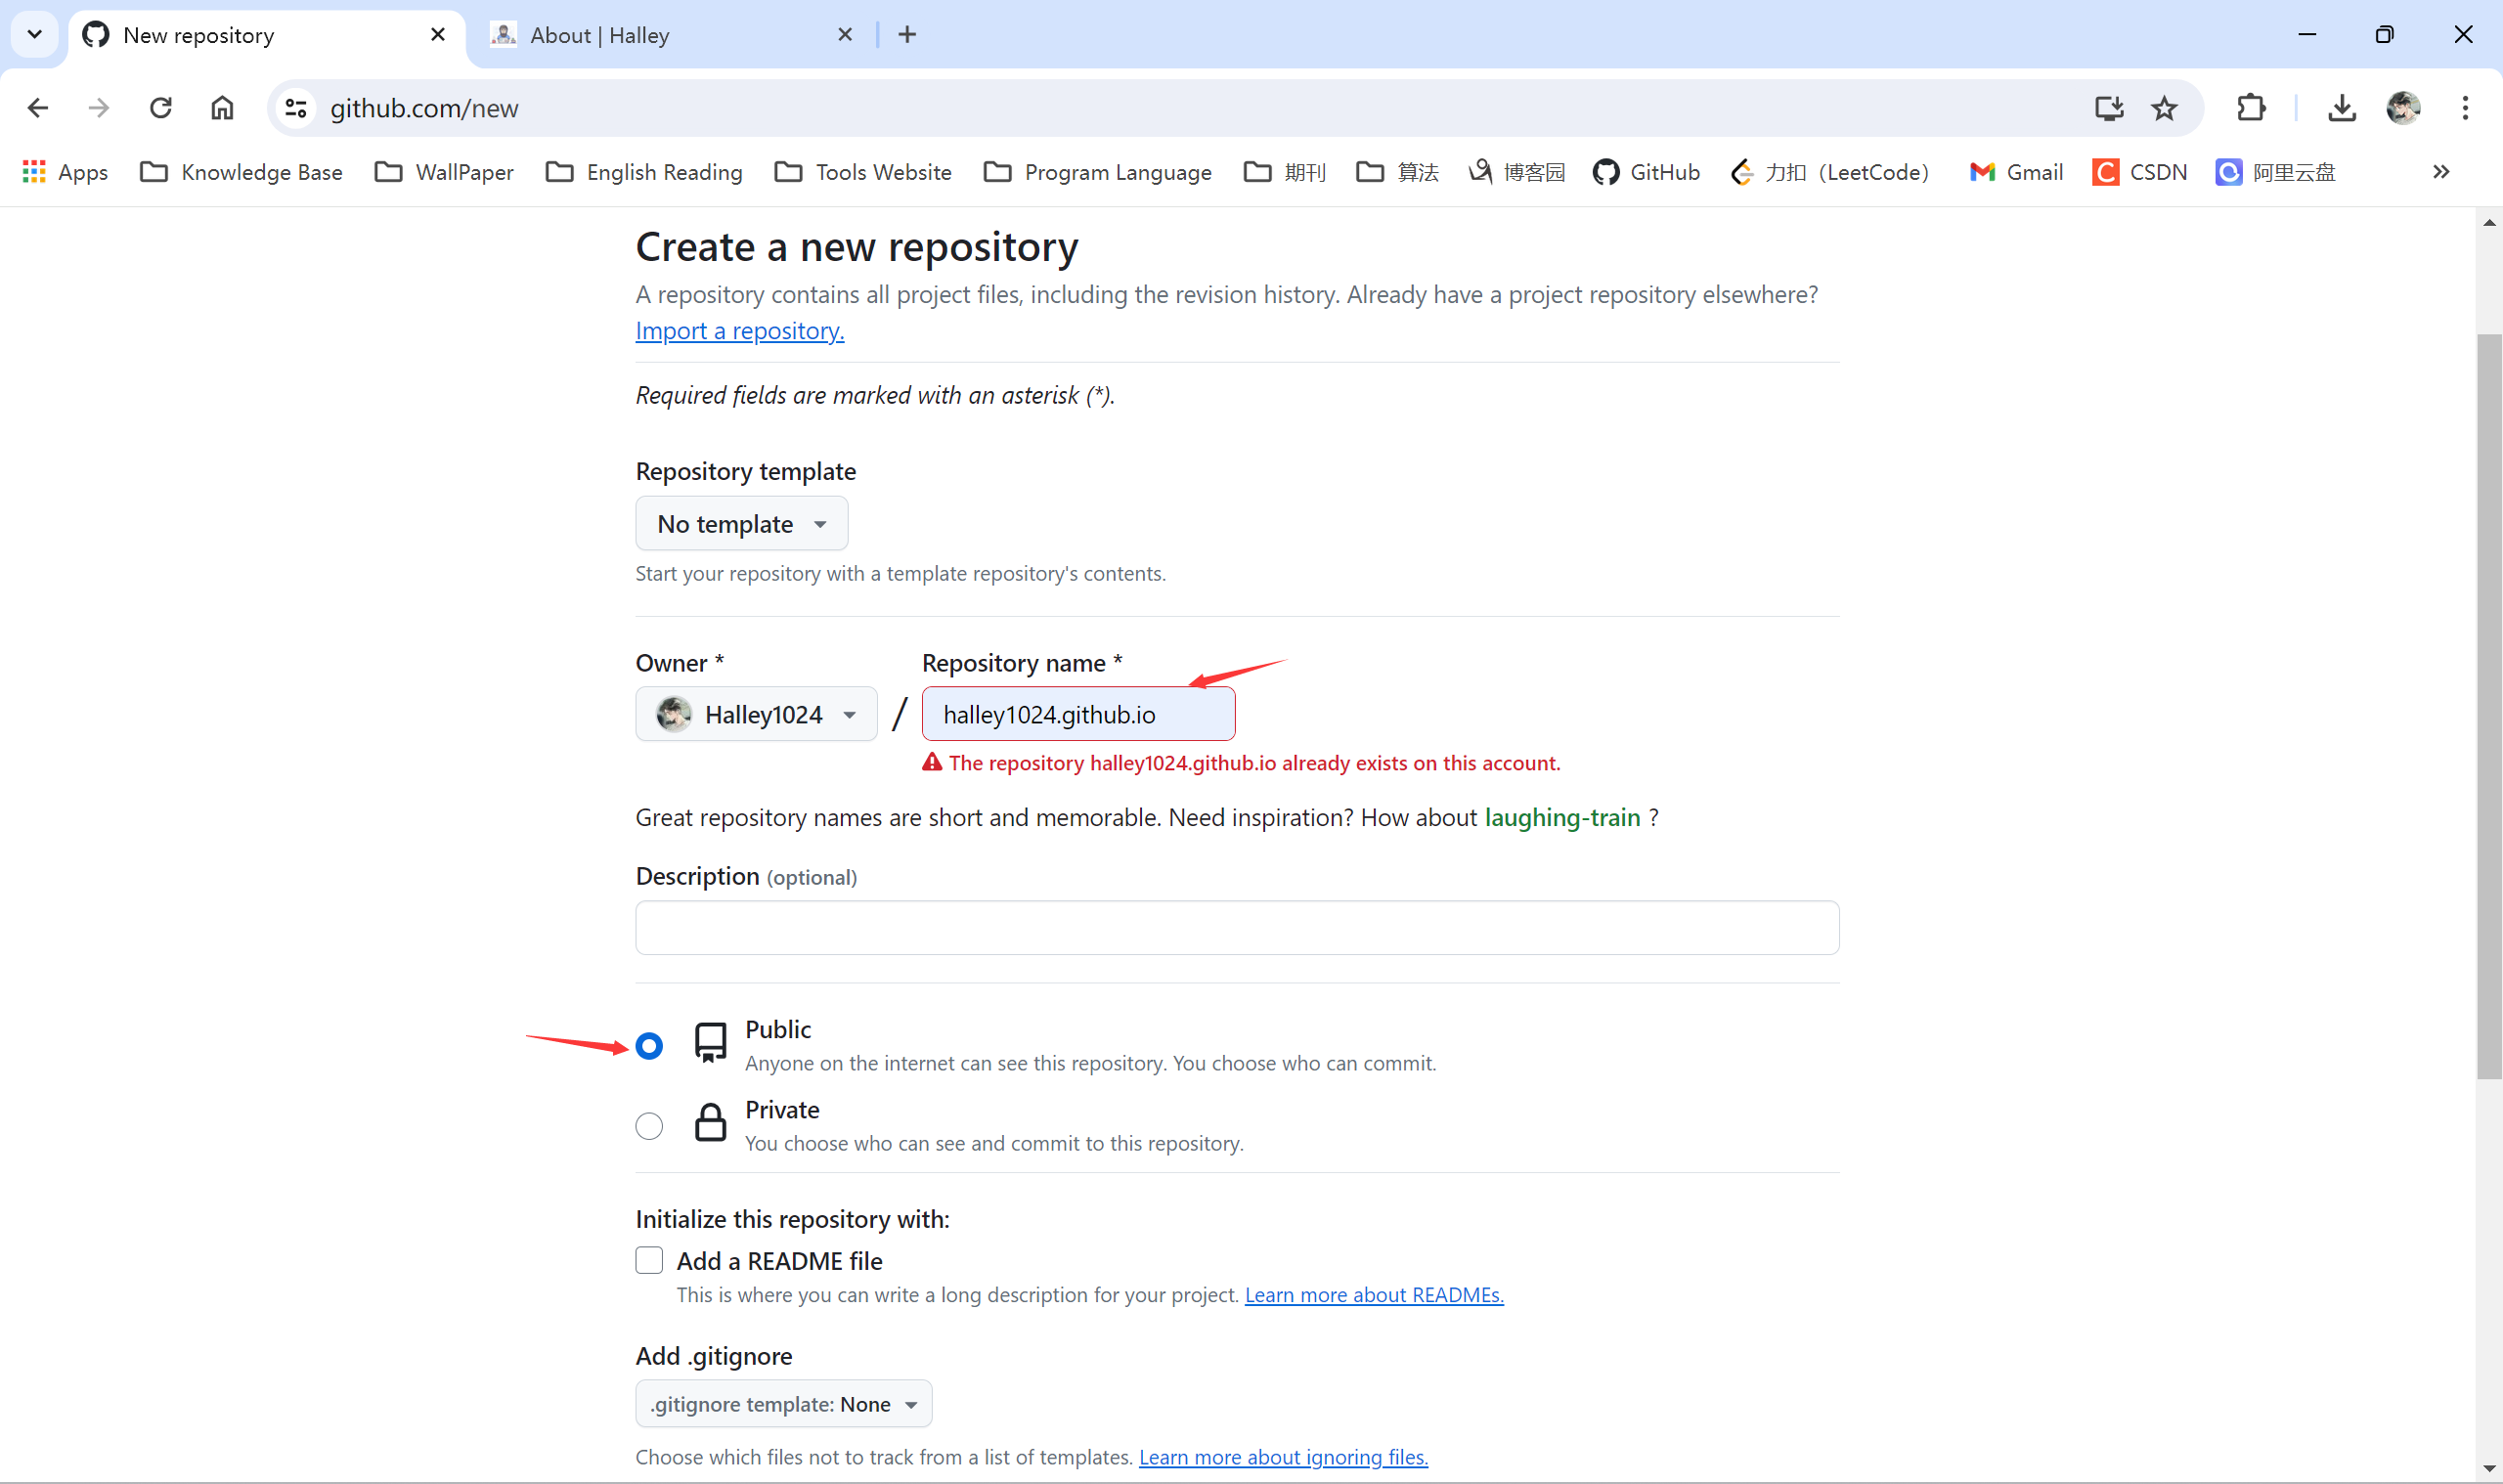Click the Import a repository link
This screenshot has height=1484, width=2503.
(x=739, y=331)
